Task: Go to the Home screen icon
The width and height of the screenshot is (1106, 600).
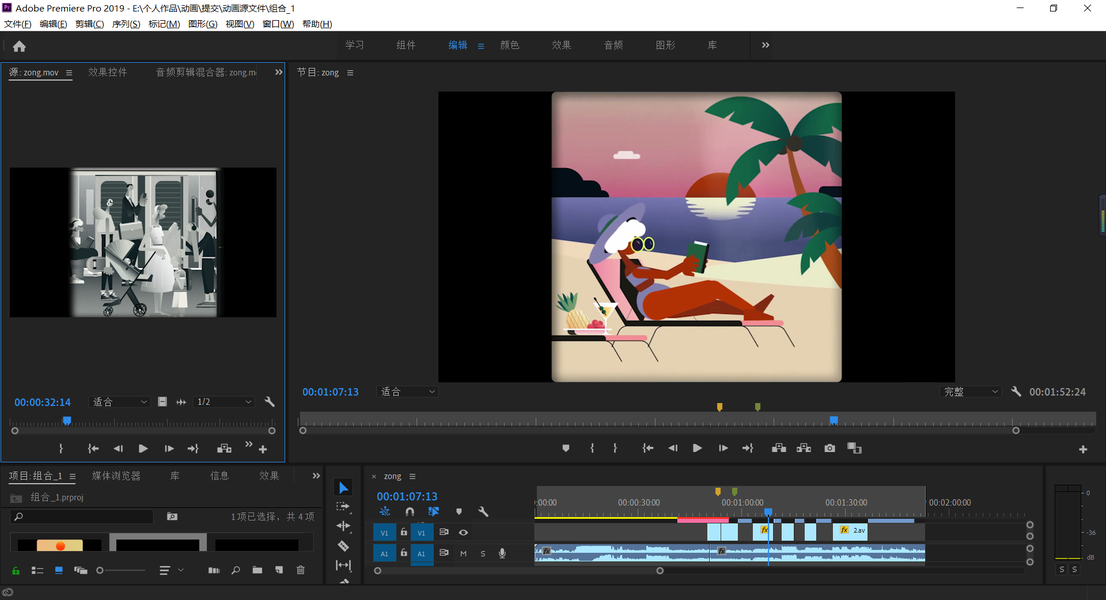Action: (x=19, y=47)
